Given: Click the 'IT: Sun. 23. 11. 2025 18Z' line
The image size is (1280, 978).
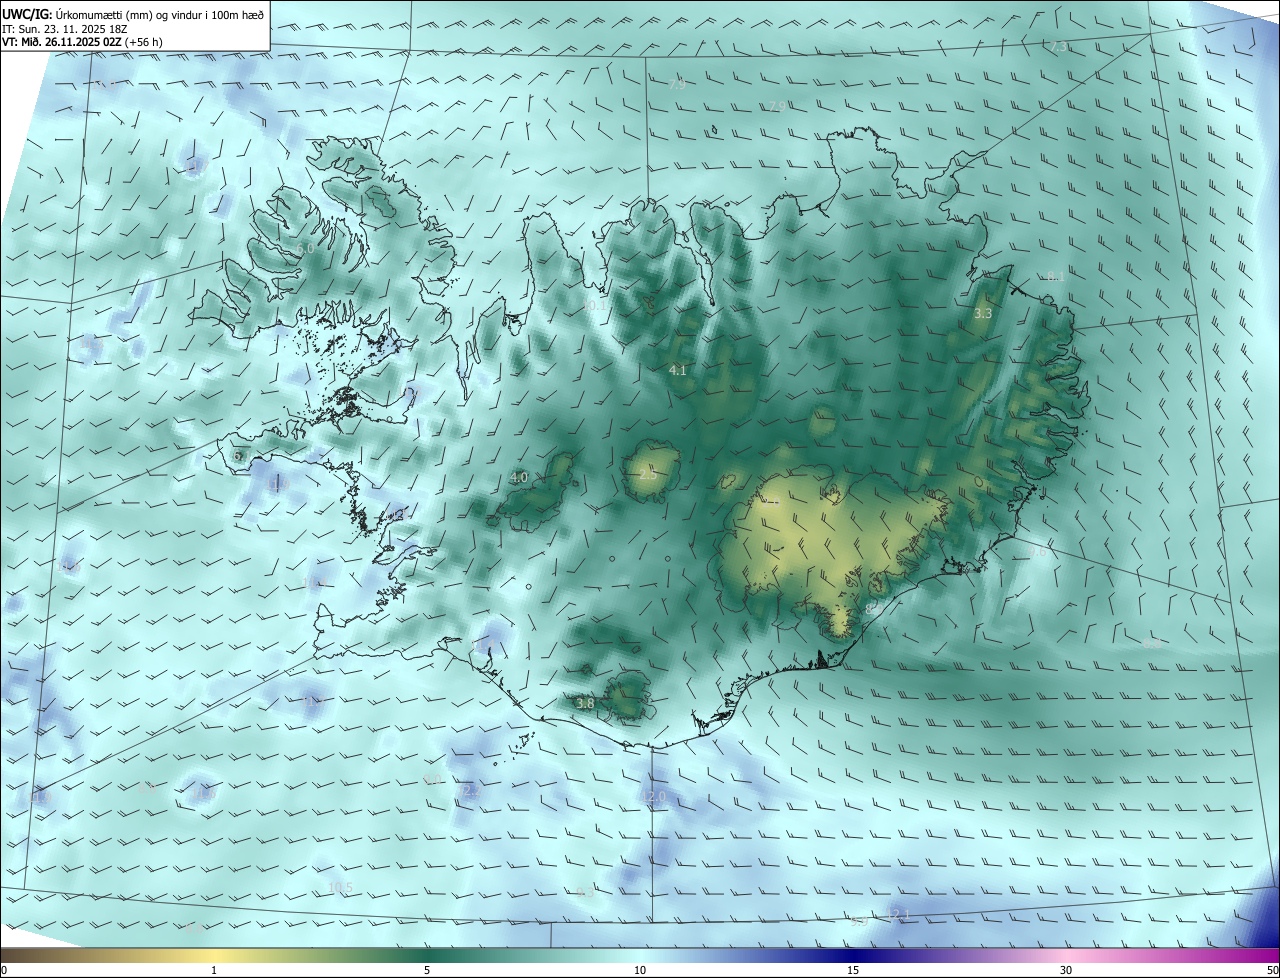Looking at the screenshot, I should pos(64,28).
